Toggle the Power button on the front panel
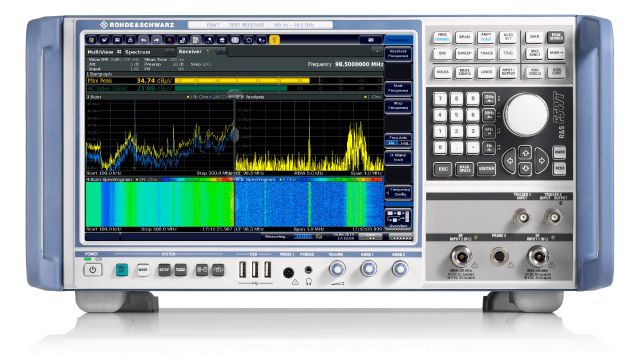This screenshot has height=360, width=640. tap(93, 270)
